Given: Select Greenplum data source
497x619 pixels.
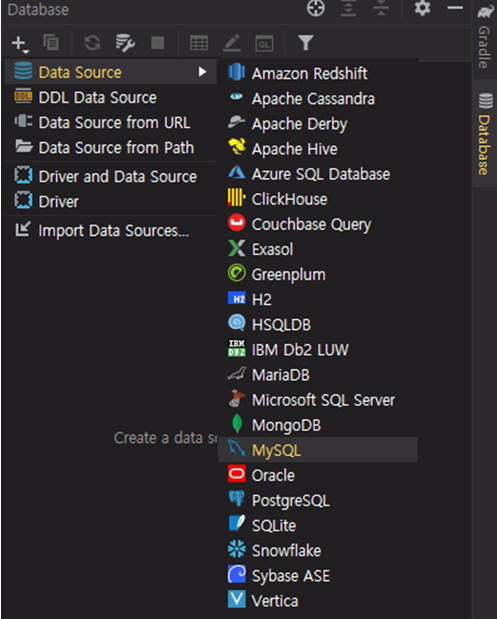Looking at the screenshot, I should click(318, 274).
